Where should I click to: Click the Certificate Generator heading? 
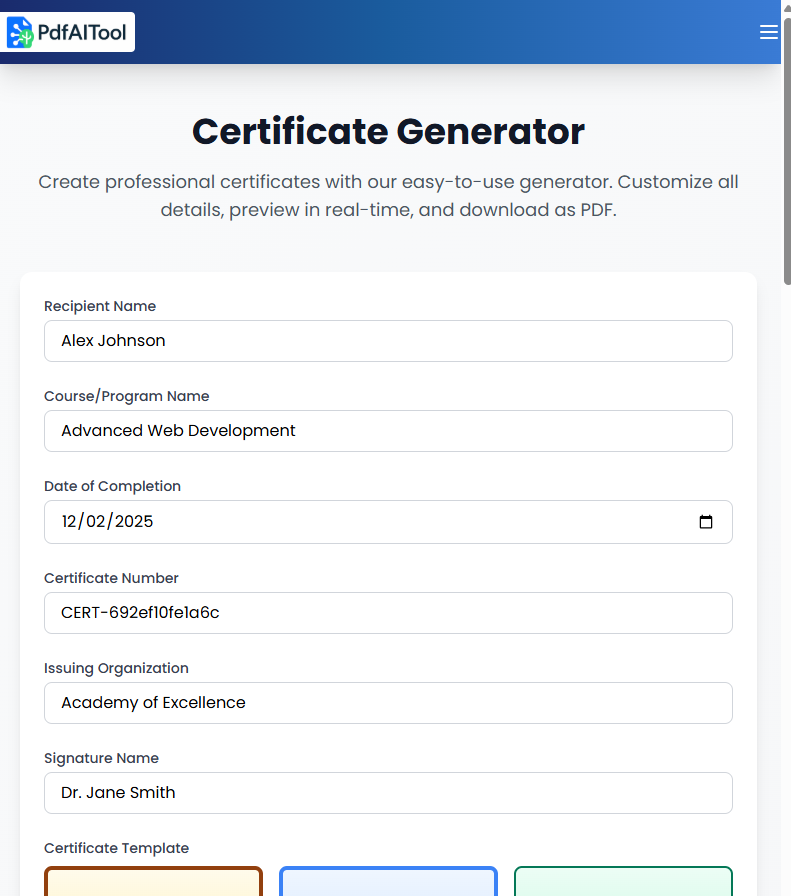tap(388, 132)
